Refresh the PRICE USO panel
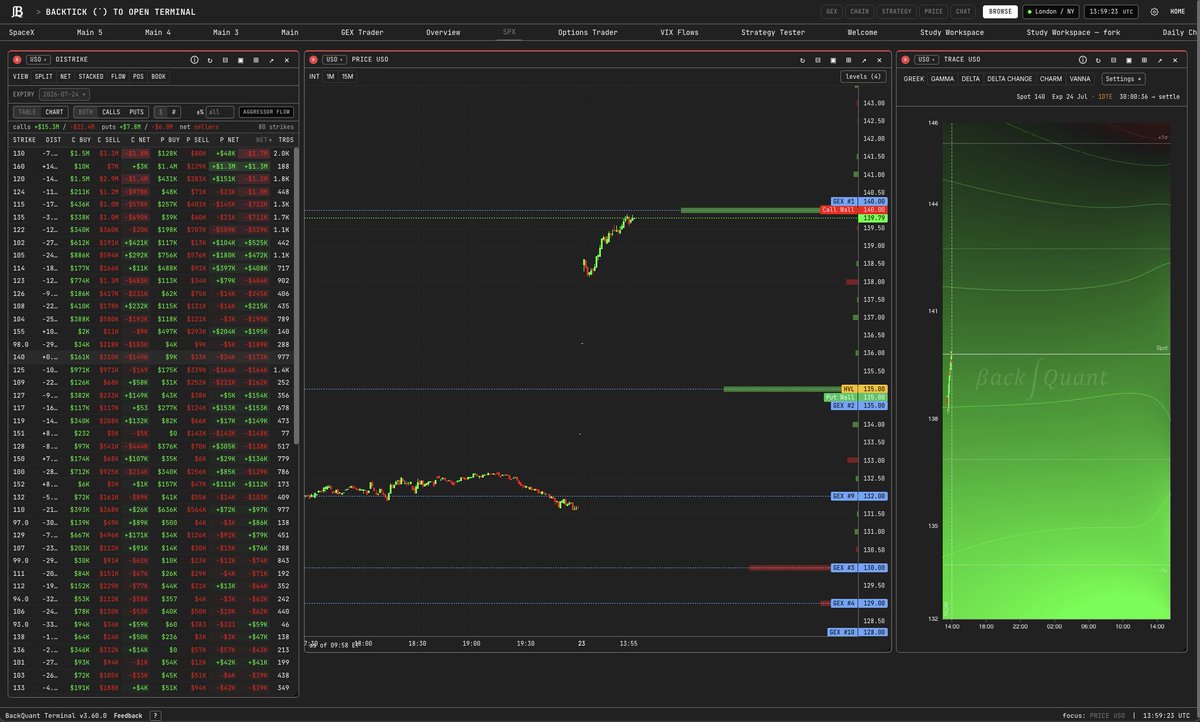Screen dimensions: 1200x722 click(802, 60)
